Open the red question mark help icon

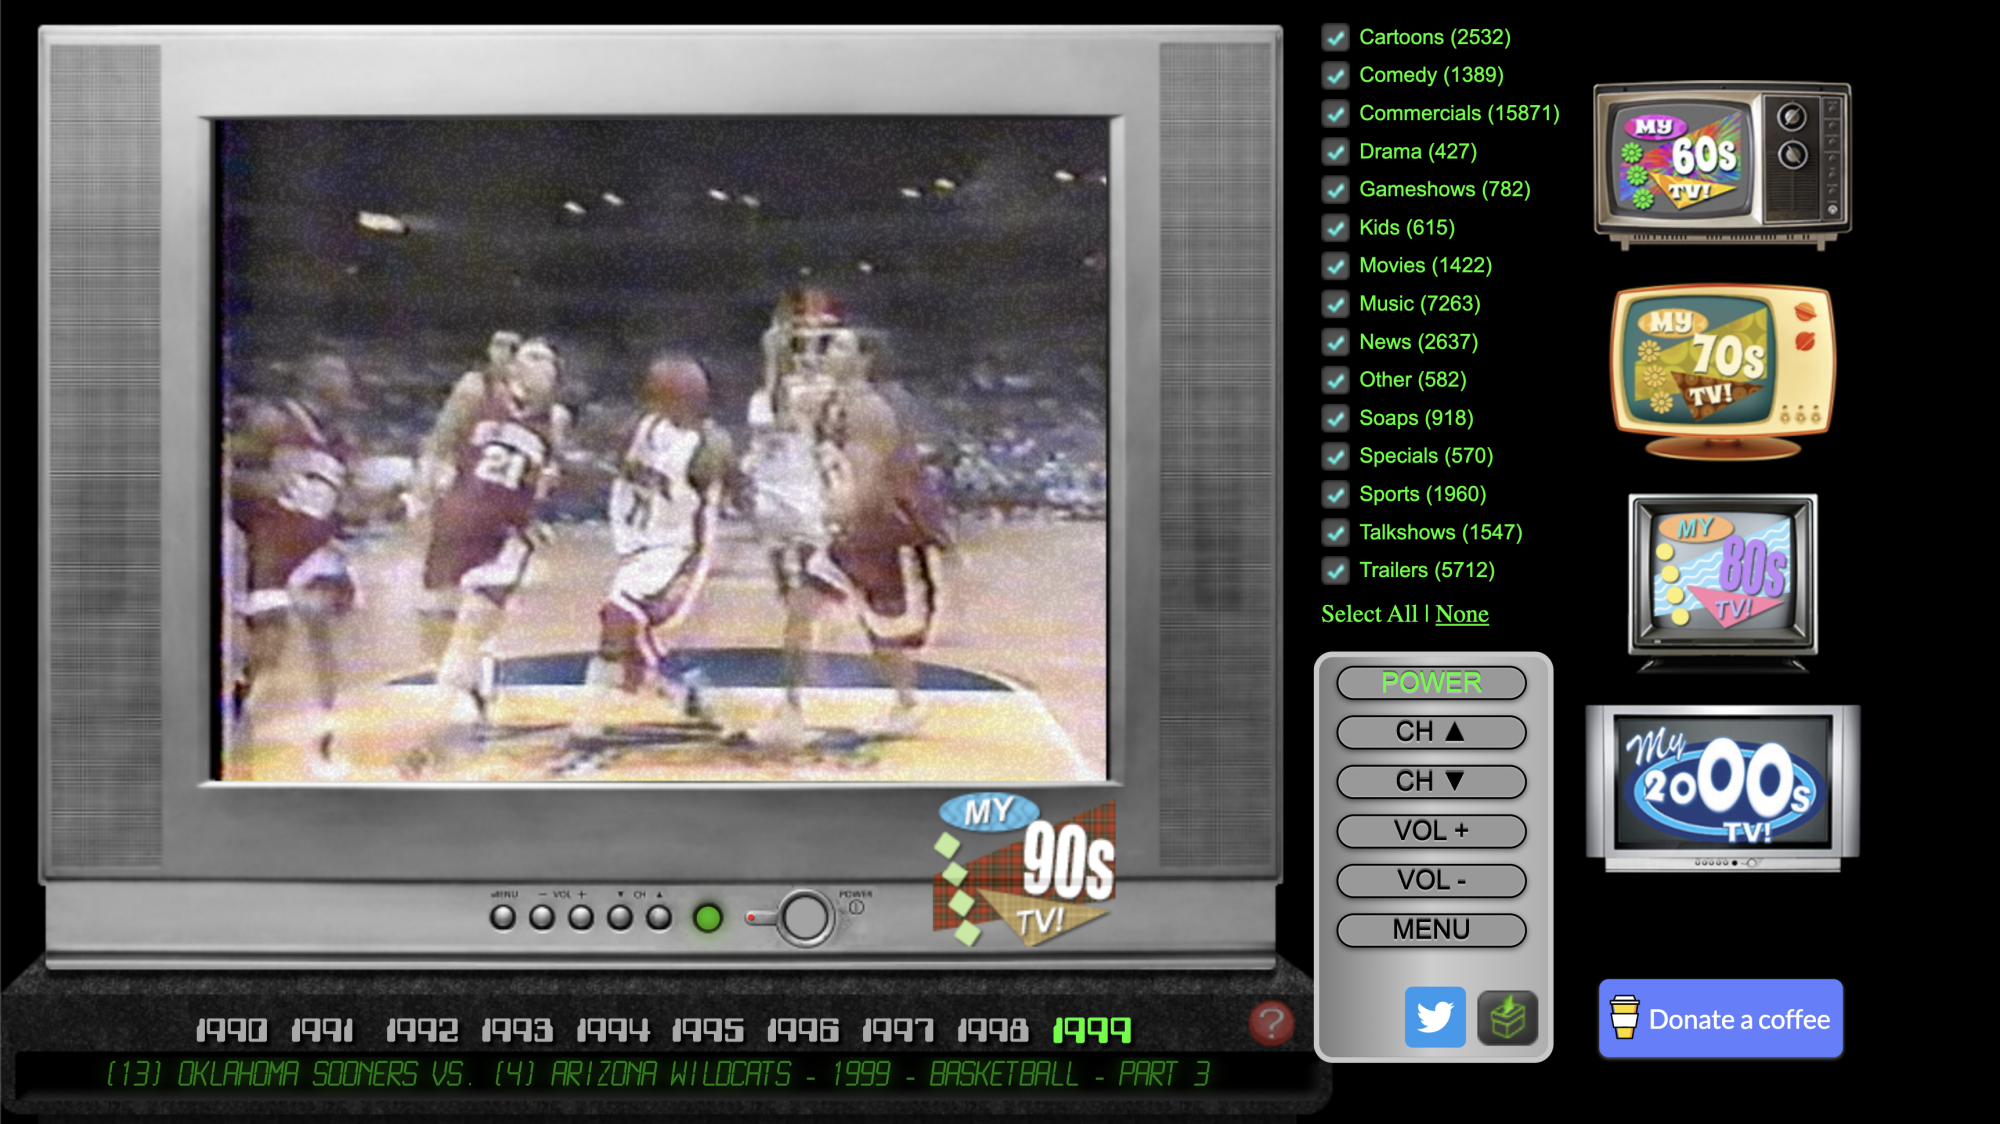coord(1271,1023)
